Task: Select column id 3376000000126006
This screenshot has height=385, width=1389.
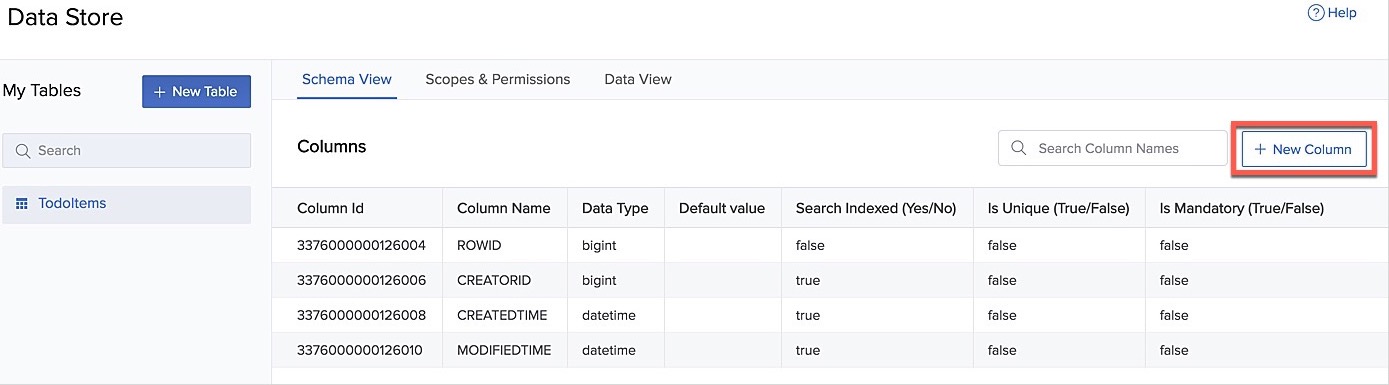Action: tap(361, 280)
